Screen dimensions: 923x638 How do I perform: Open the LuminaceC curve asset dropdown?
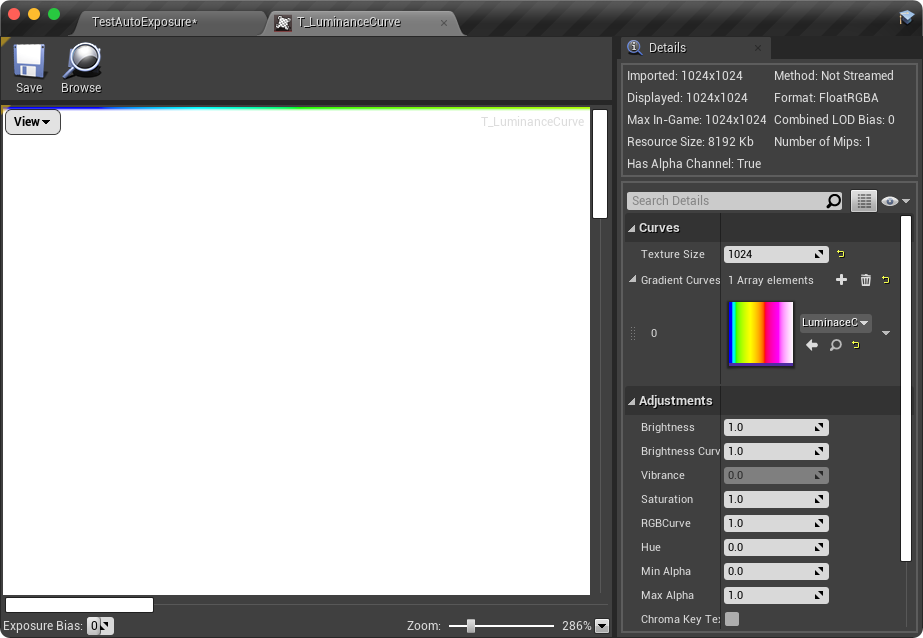(834, 322)
